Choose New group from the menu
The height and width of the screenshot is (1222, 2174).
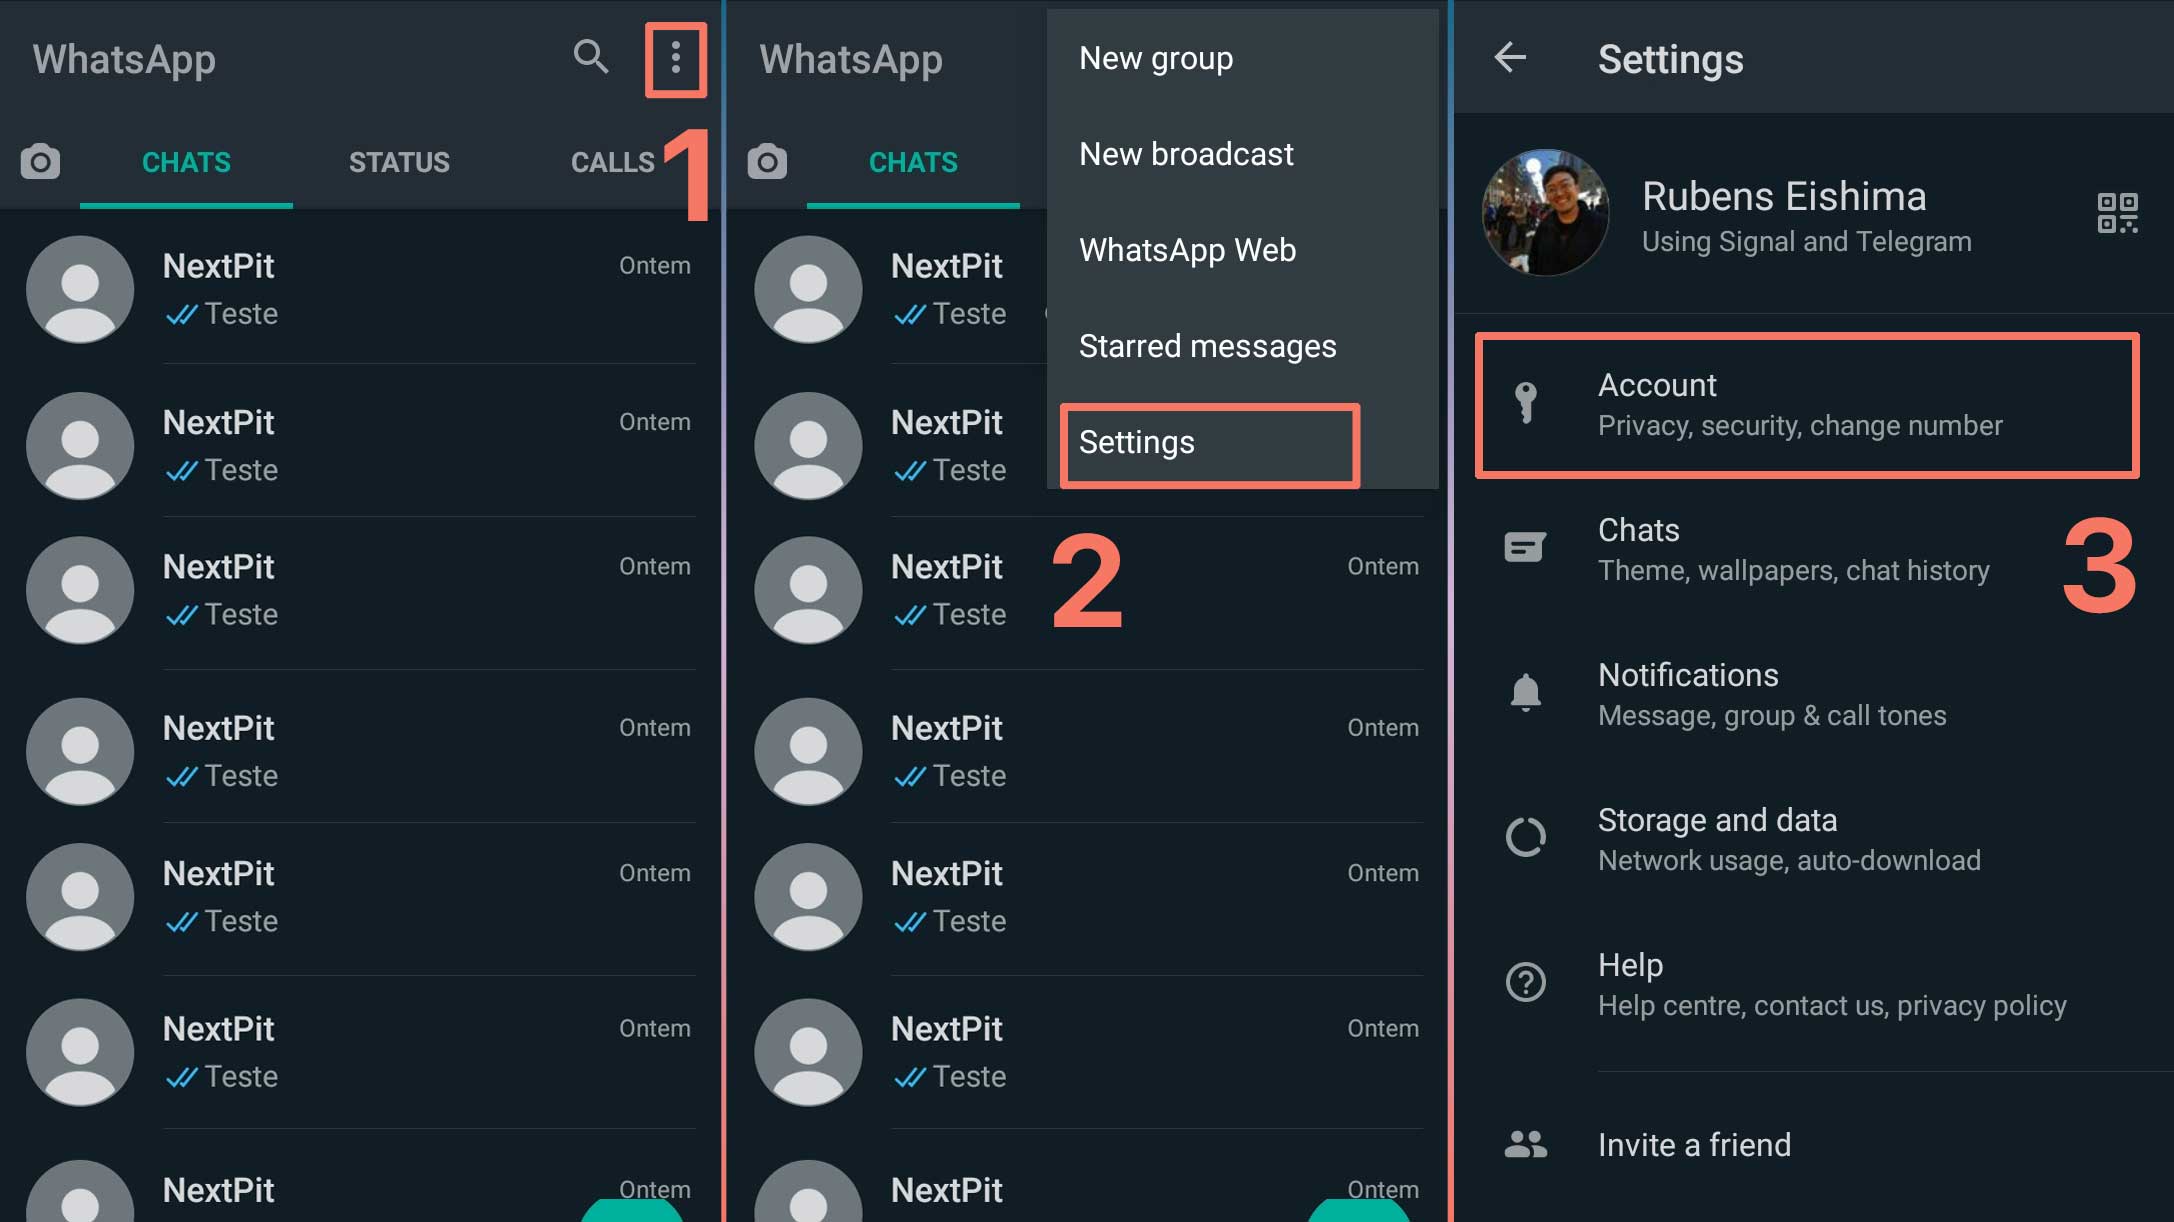coord(1243,58)
